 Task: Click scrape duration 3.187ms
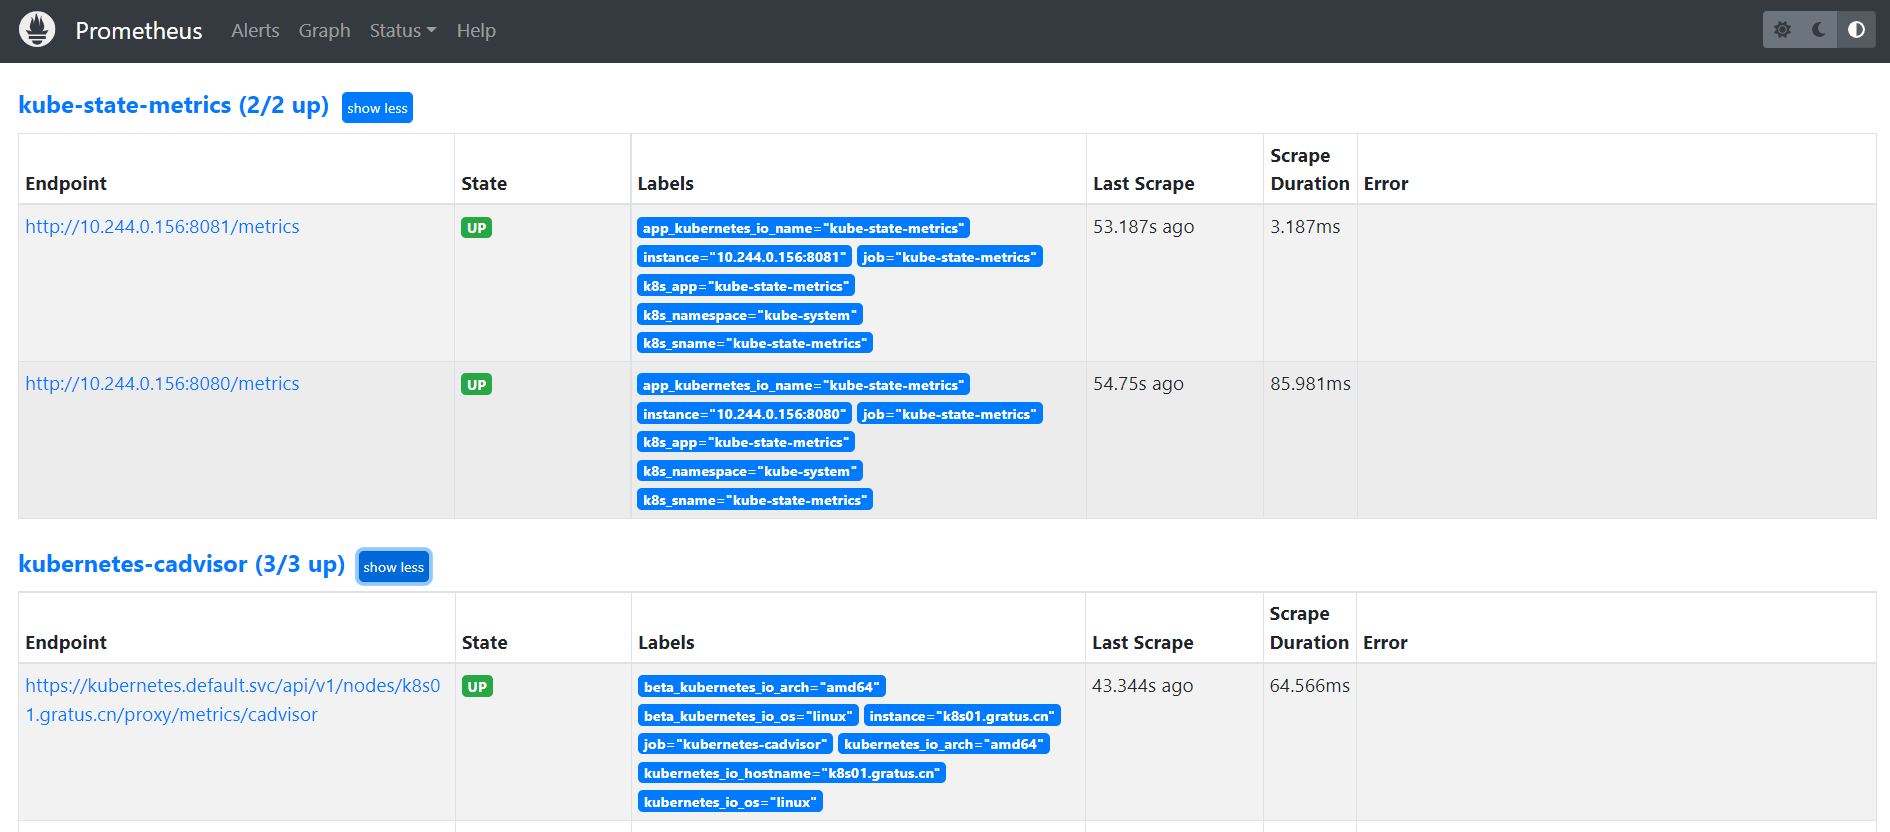[x=1305, y=227]
